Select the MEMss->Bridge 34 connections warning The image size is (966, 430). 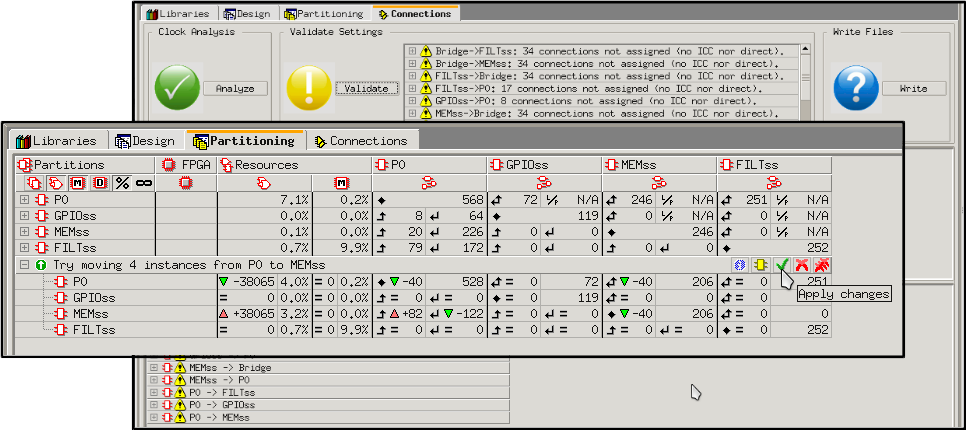tap(603, 113)
